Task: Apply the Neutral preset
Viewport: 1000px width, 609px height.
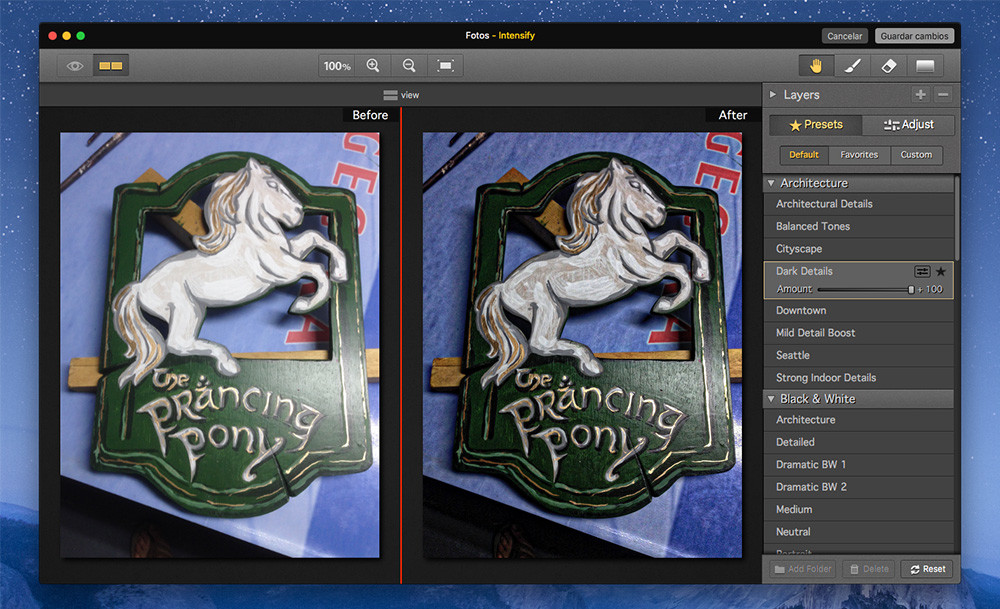Action: (858, 532)
